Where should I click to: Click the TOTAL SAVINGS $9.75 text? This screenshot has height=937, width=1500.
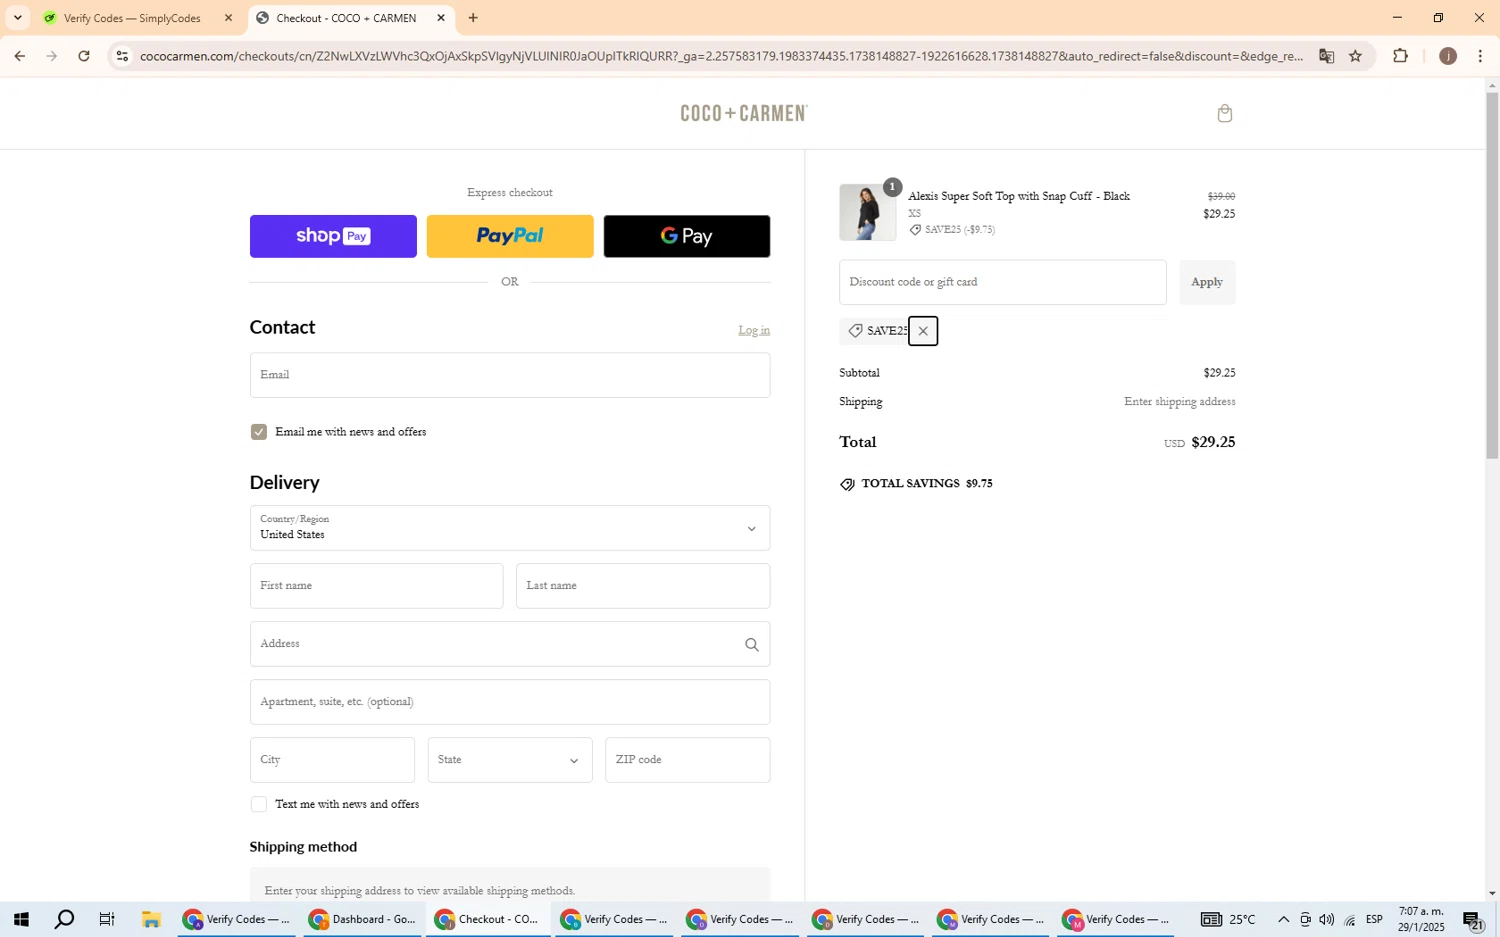click(927, 484)
